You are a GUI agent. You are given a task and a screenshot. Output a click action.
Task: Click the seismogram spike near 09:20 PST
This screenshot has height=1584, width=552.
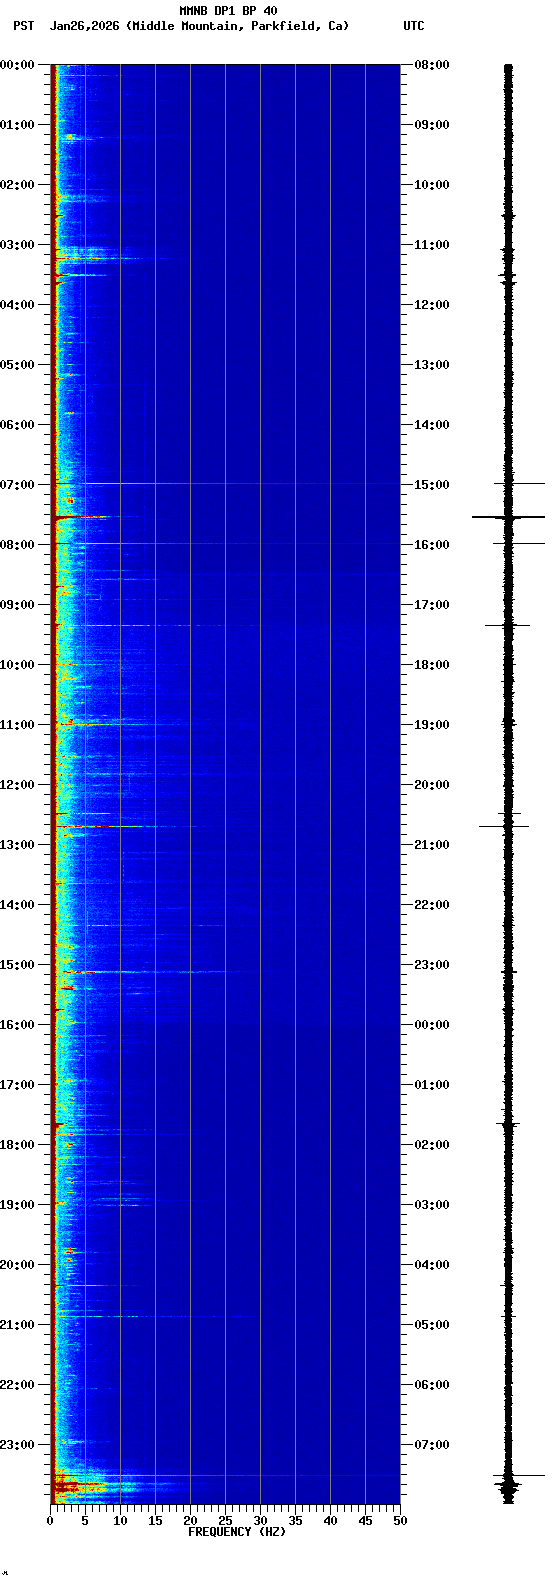pos(507,625)
